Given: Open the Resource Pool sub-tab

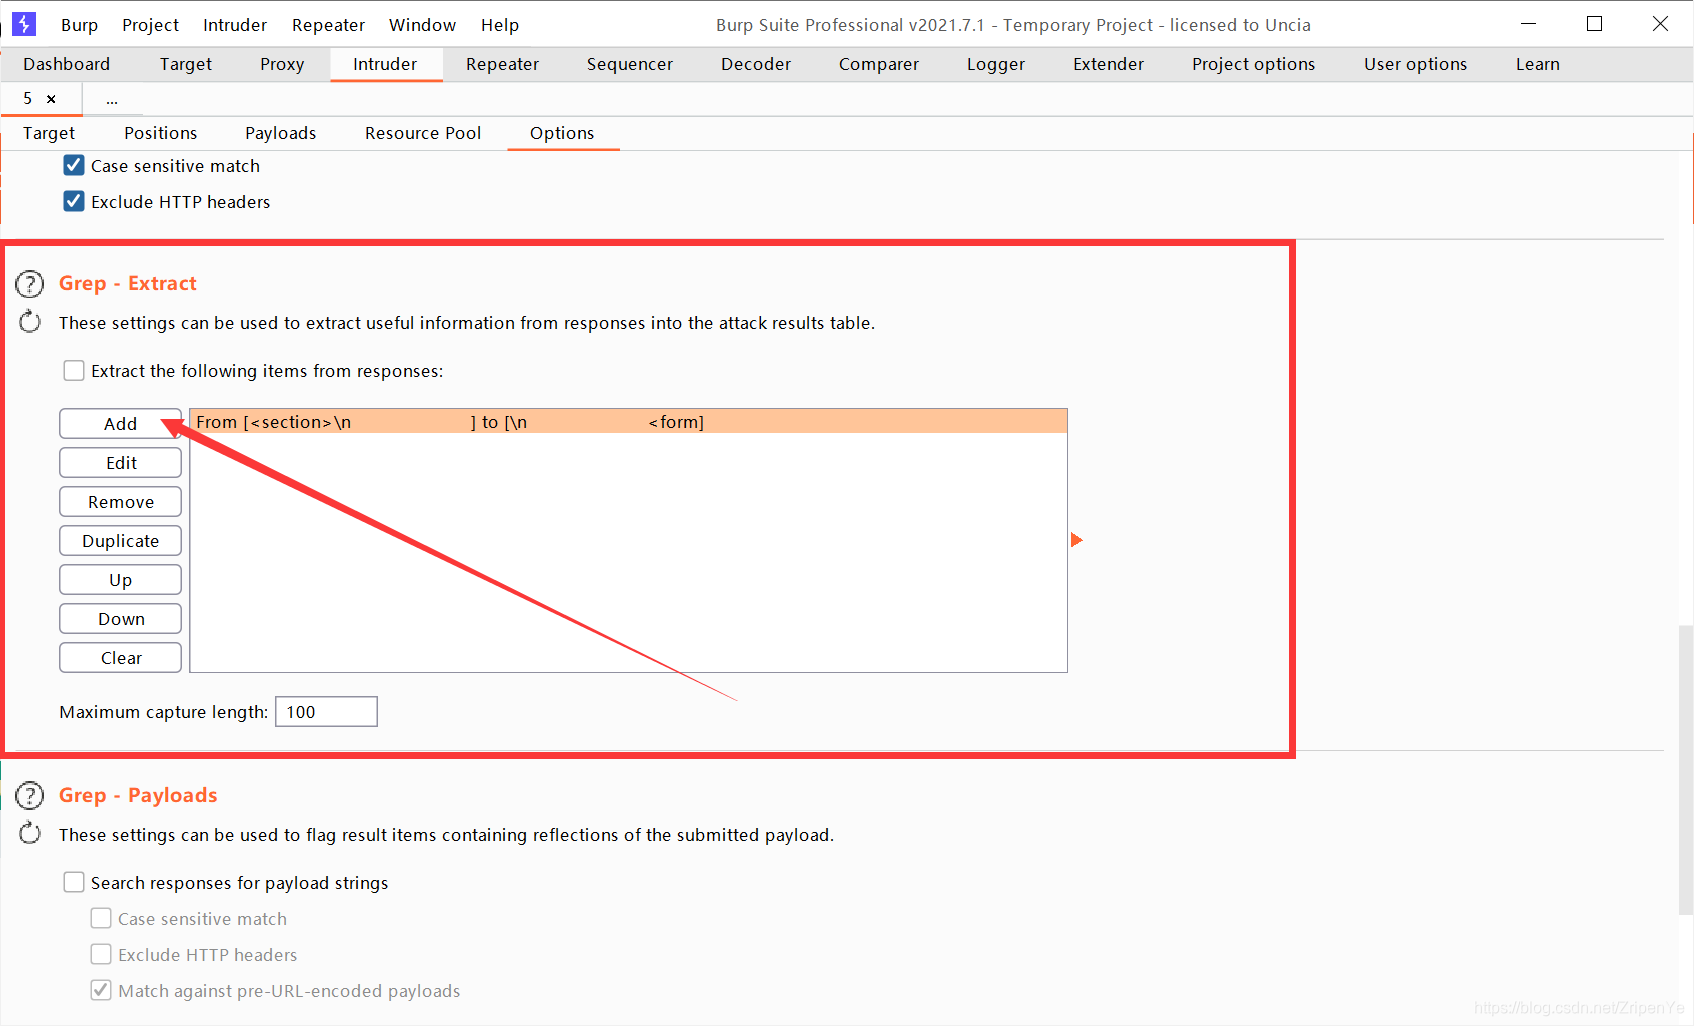Looking at the screenshot, I should tap(423, 133).
